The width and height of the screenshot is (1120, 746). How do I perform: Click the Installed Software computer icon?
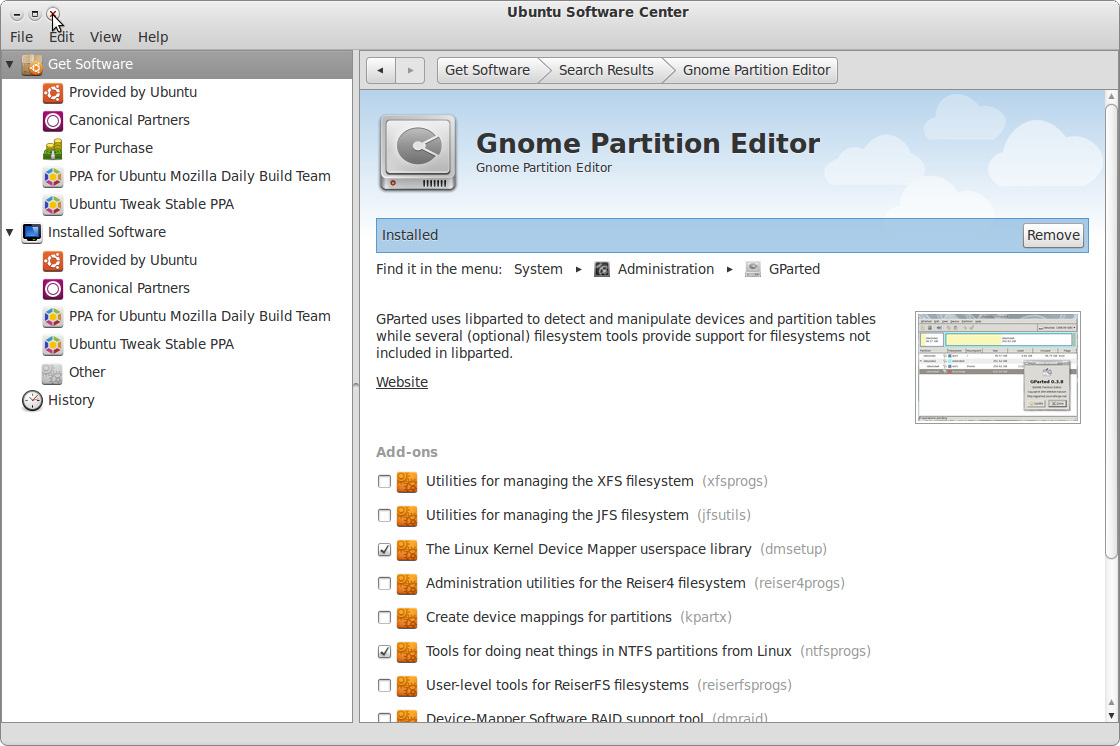click(x=32, y=232)
